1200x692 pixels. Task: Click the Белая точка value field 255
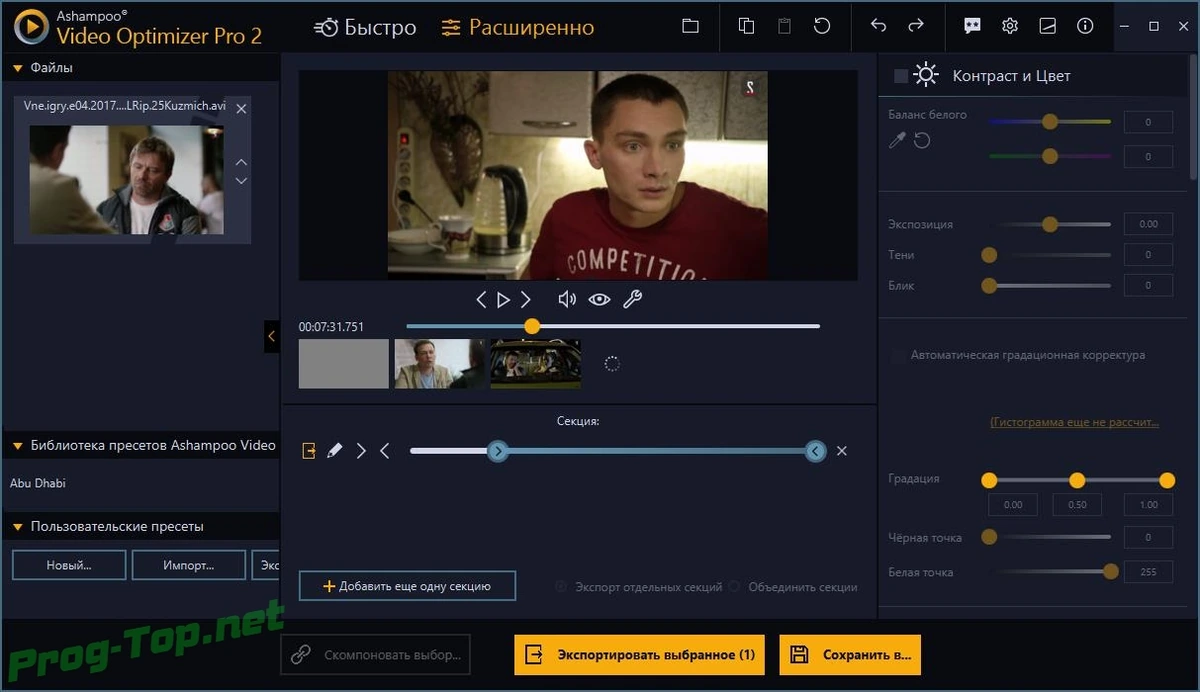pyautogui.click(x=1148, y=572)
